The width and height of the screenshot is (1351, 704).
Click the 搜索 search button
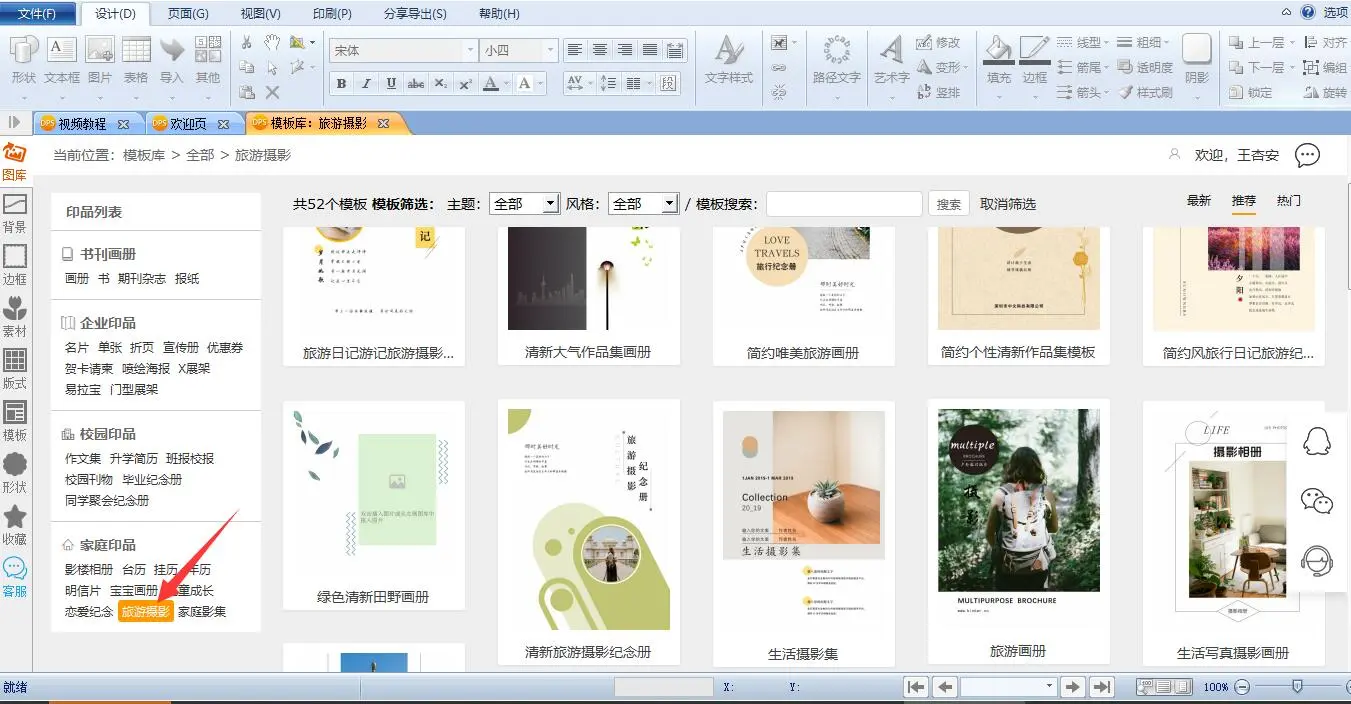[x=948, y=204]
